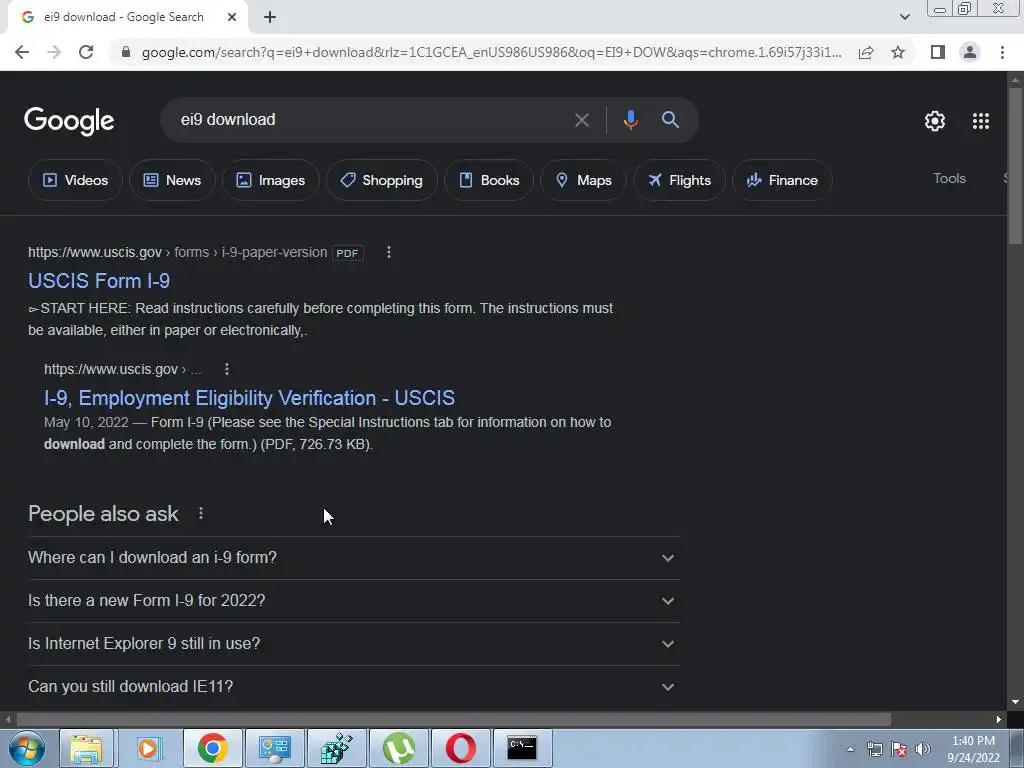Open Google apps grid
Viewport: 1024px width, 768px height.
click(x=981, y=121)
